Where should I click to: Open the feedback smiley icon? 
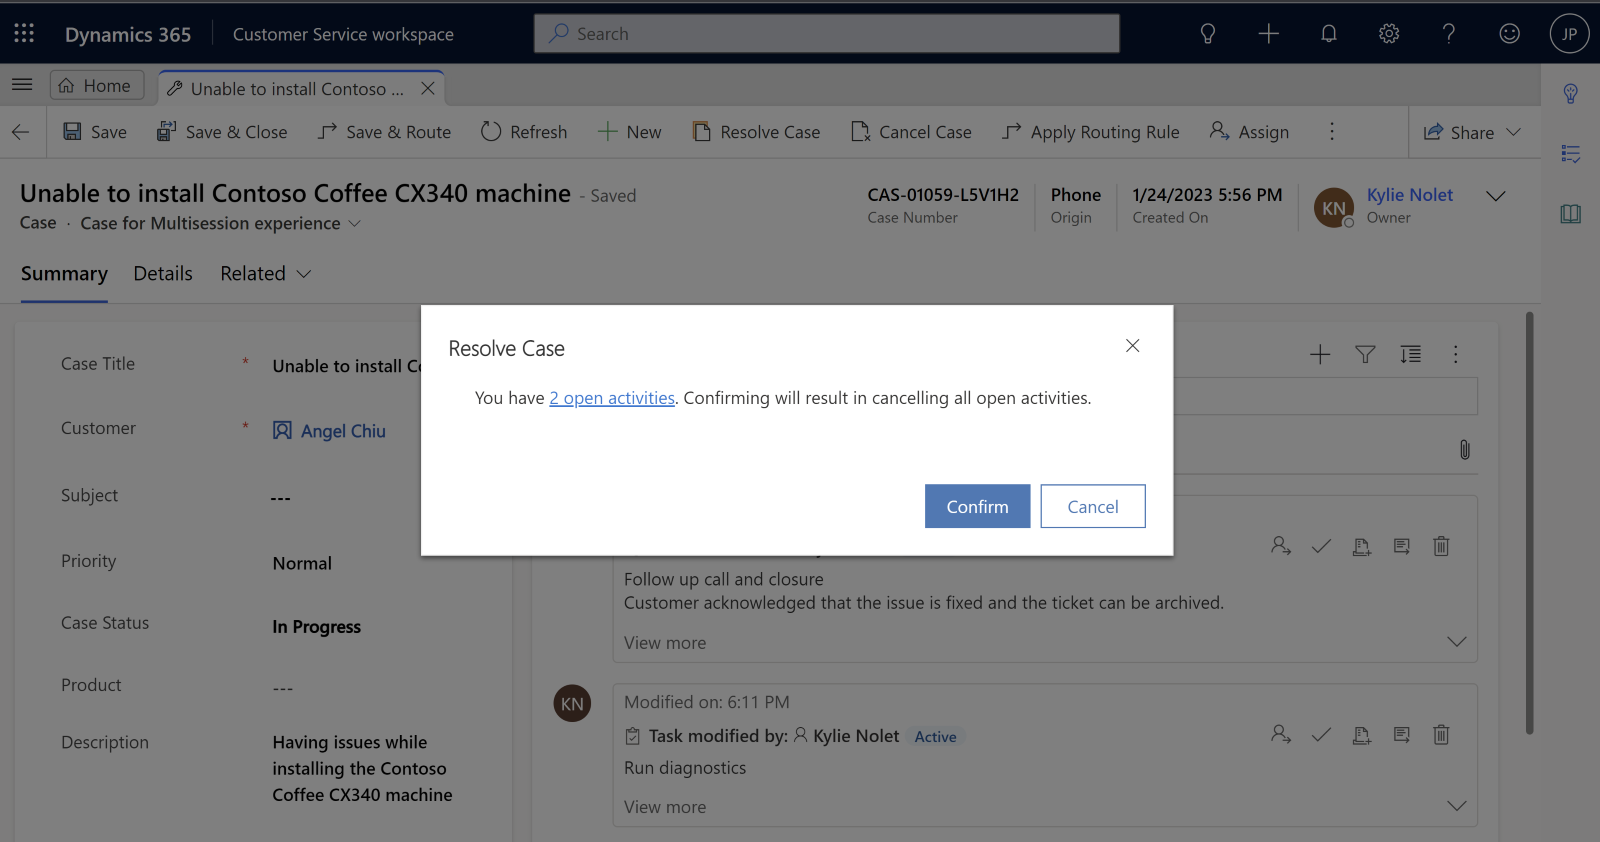click(1510, 34)
